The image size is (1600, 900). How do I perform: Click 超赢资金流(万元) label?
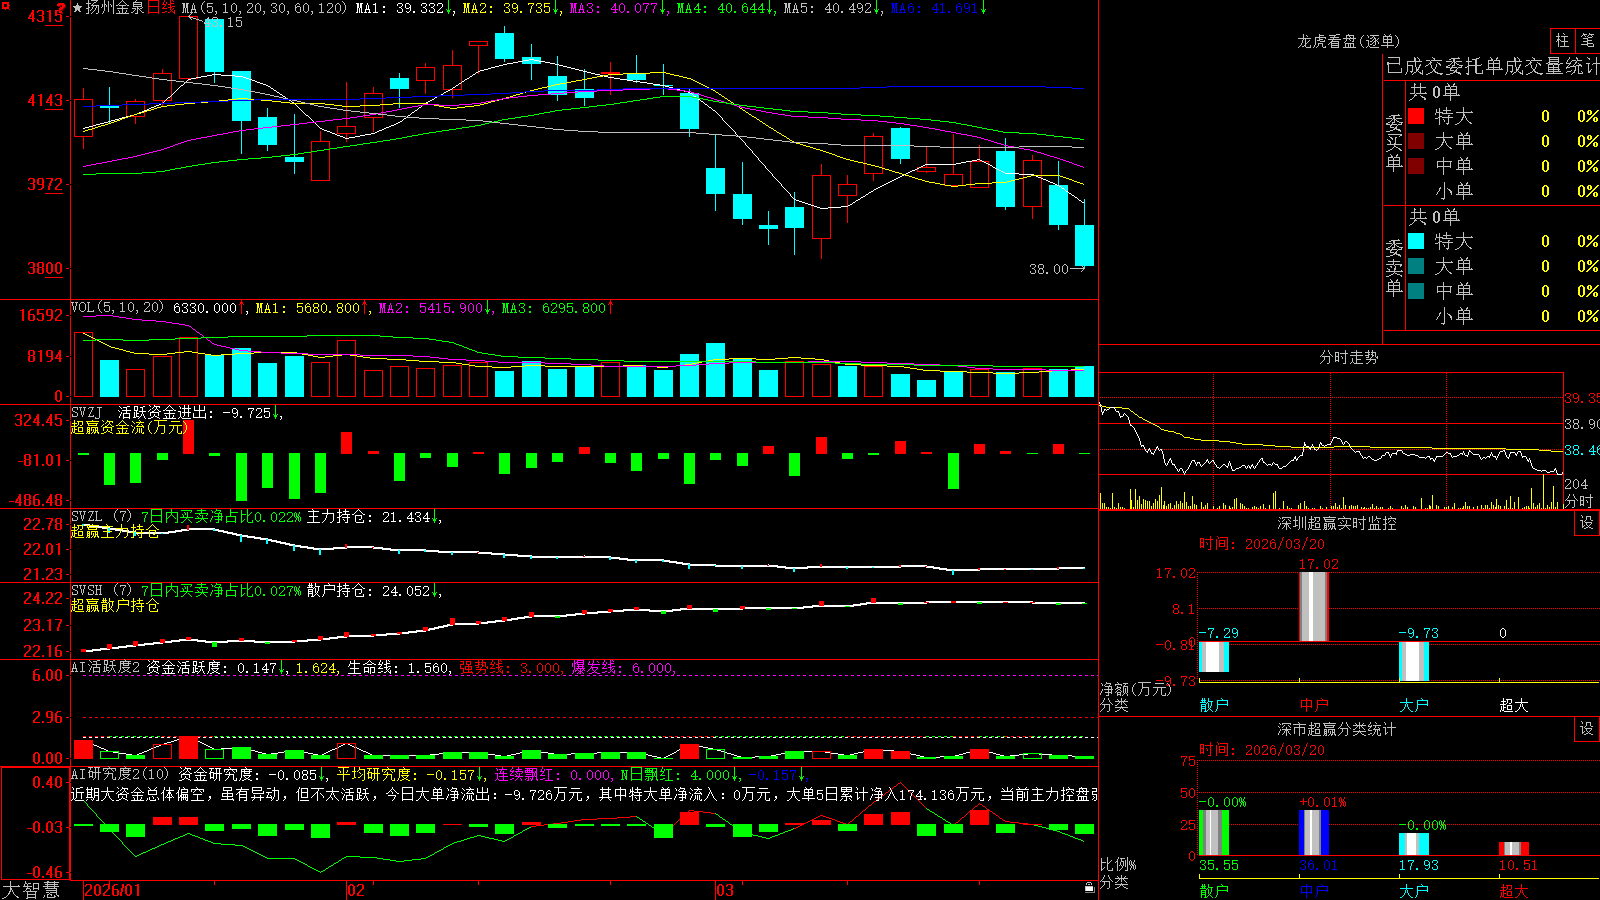coord(129,427)
